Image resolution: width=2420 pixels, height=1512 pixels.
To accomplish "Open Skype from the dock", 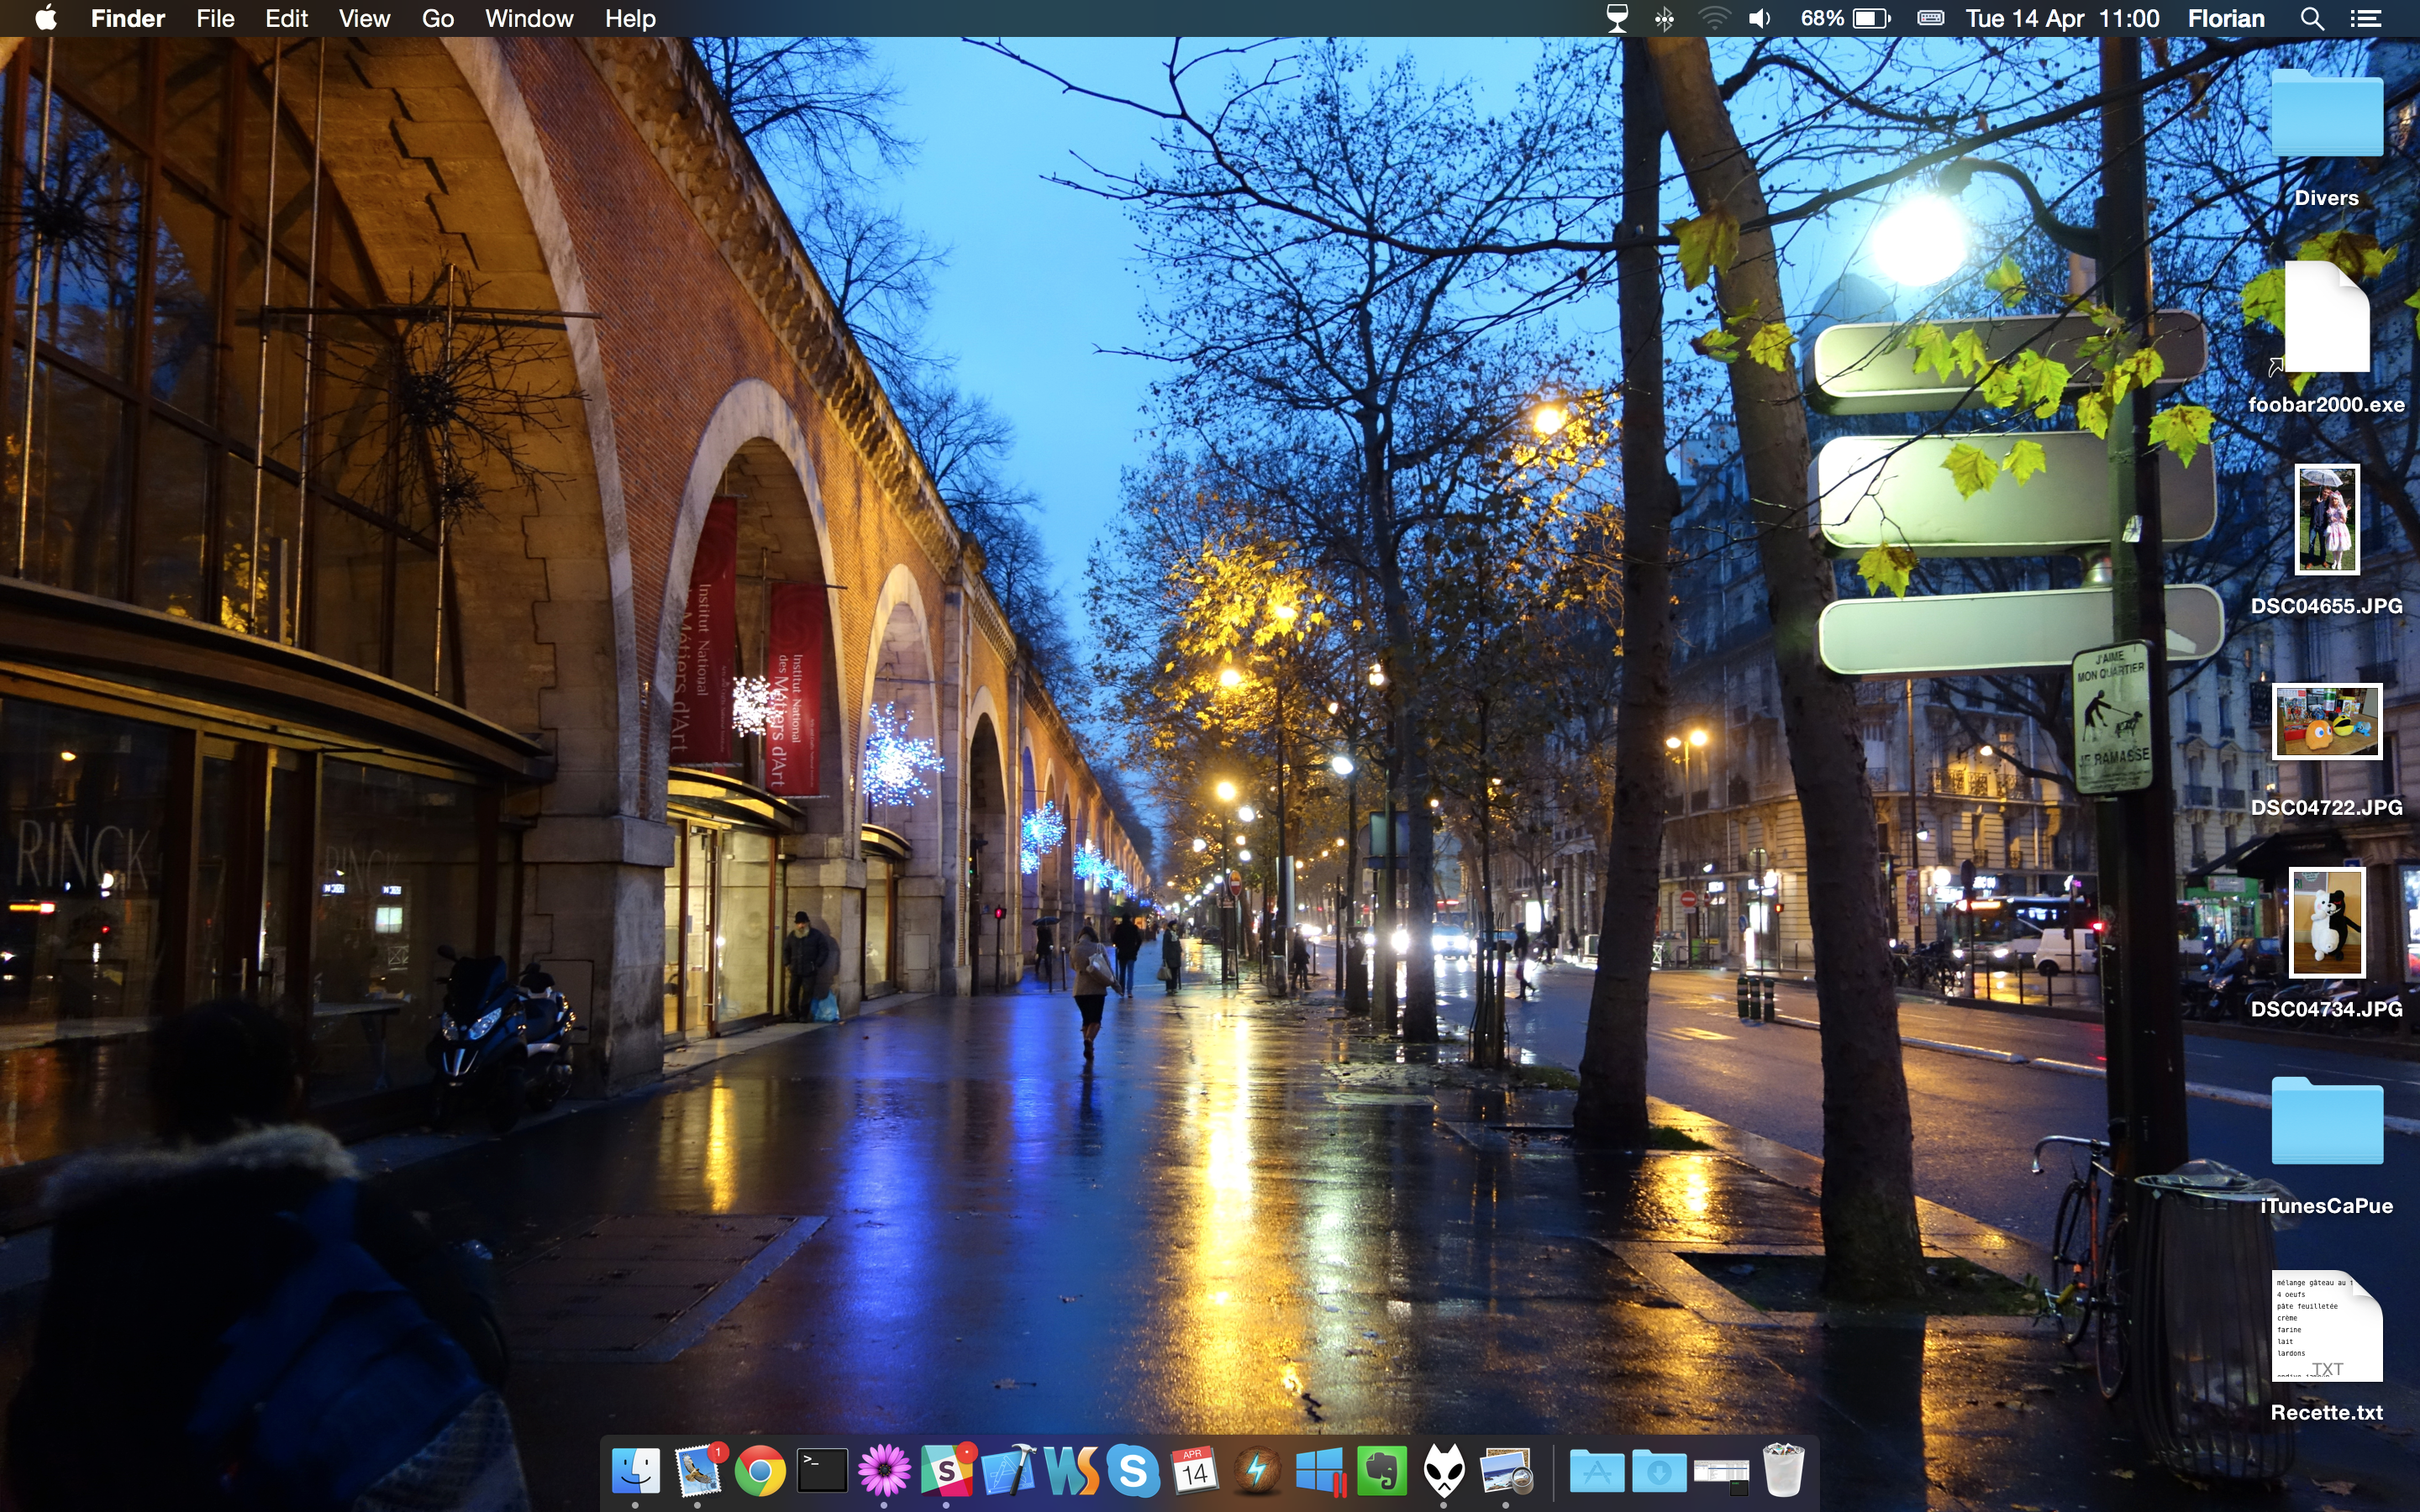I will [x=1133, y=1472].
